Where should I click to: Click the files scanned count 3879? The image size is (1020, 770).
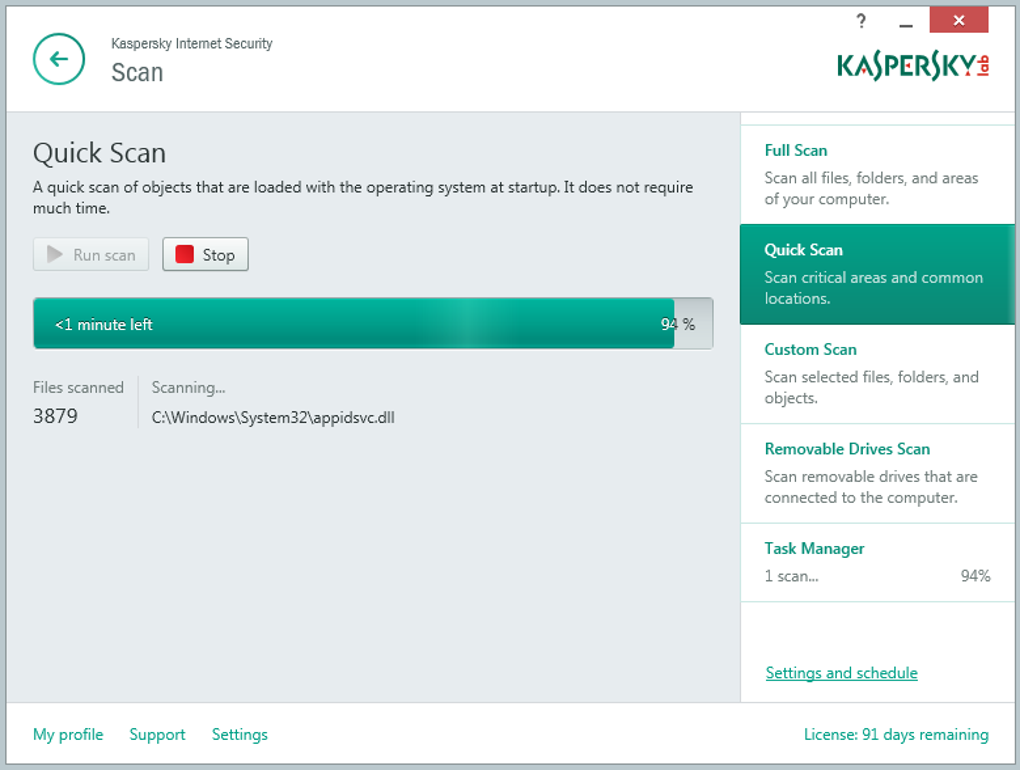pyautogui.click(x=55, y=416)
